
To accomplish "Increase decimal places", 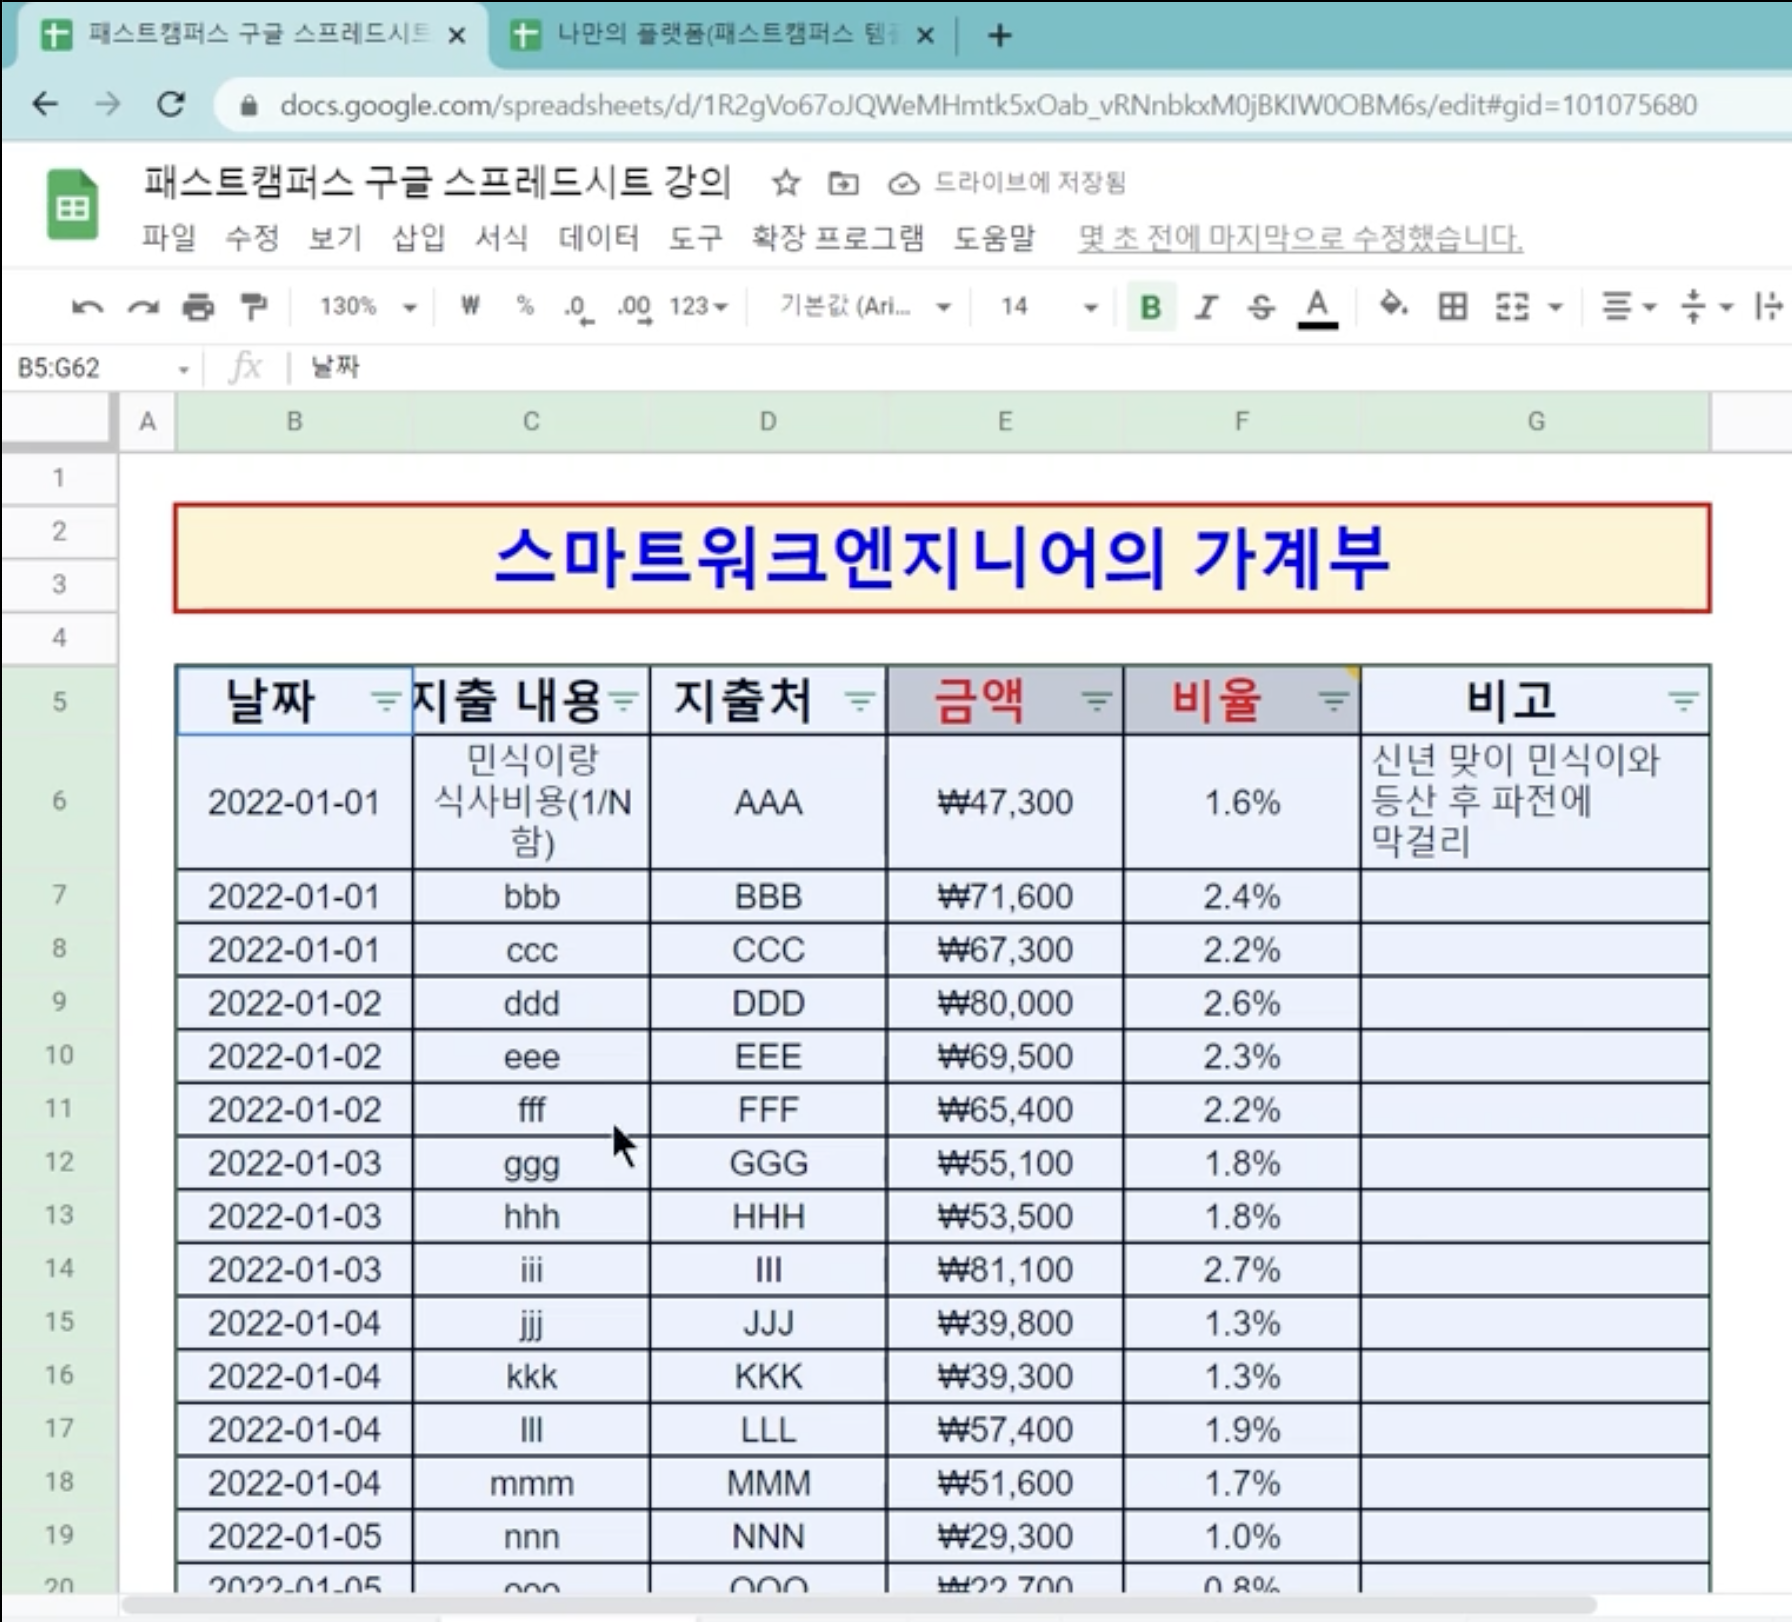I will click(634, 307).
